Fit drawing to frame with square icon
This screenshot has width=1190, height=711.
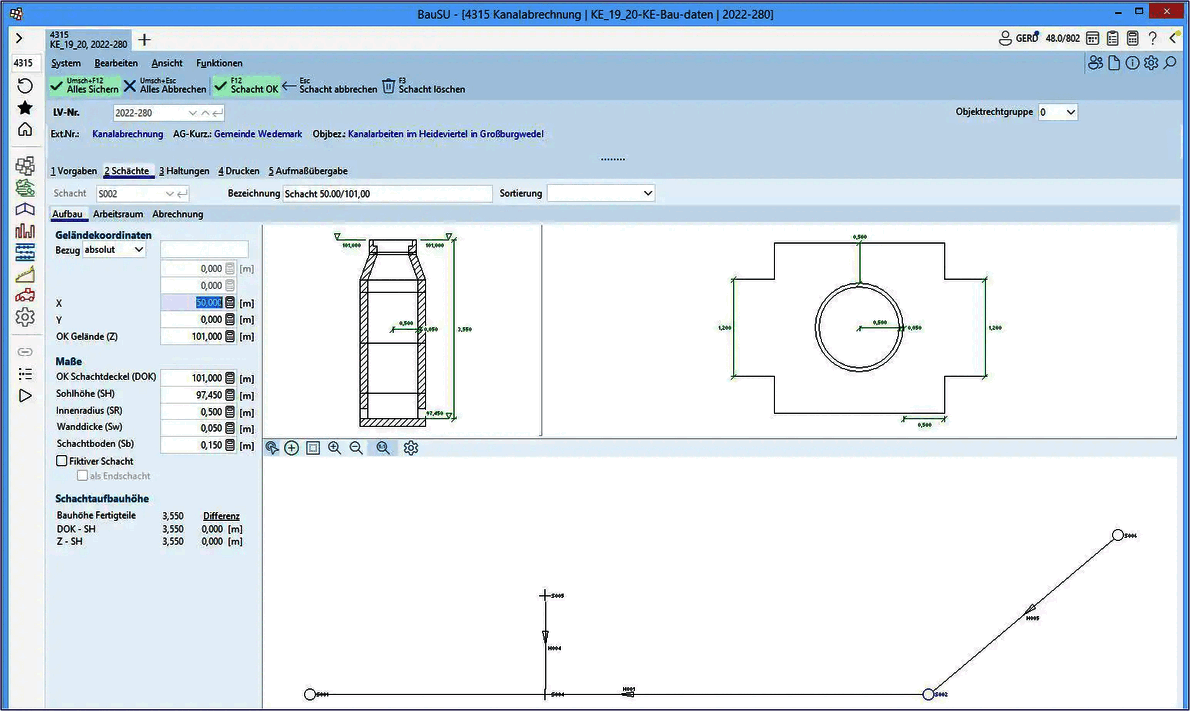[x=313, y=448]
